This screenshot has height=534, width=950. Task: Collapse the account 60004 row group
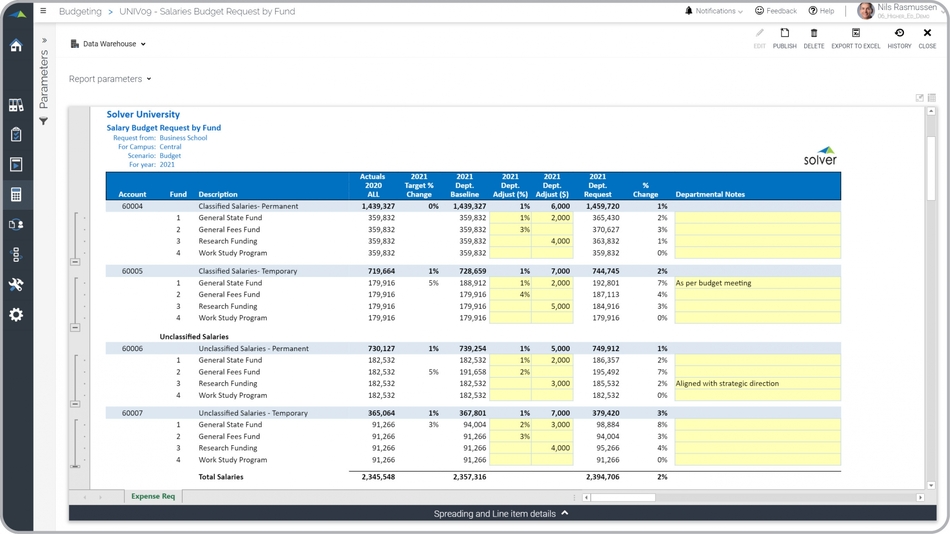click(x=75, y=262)
